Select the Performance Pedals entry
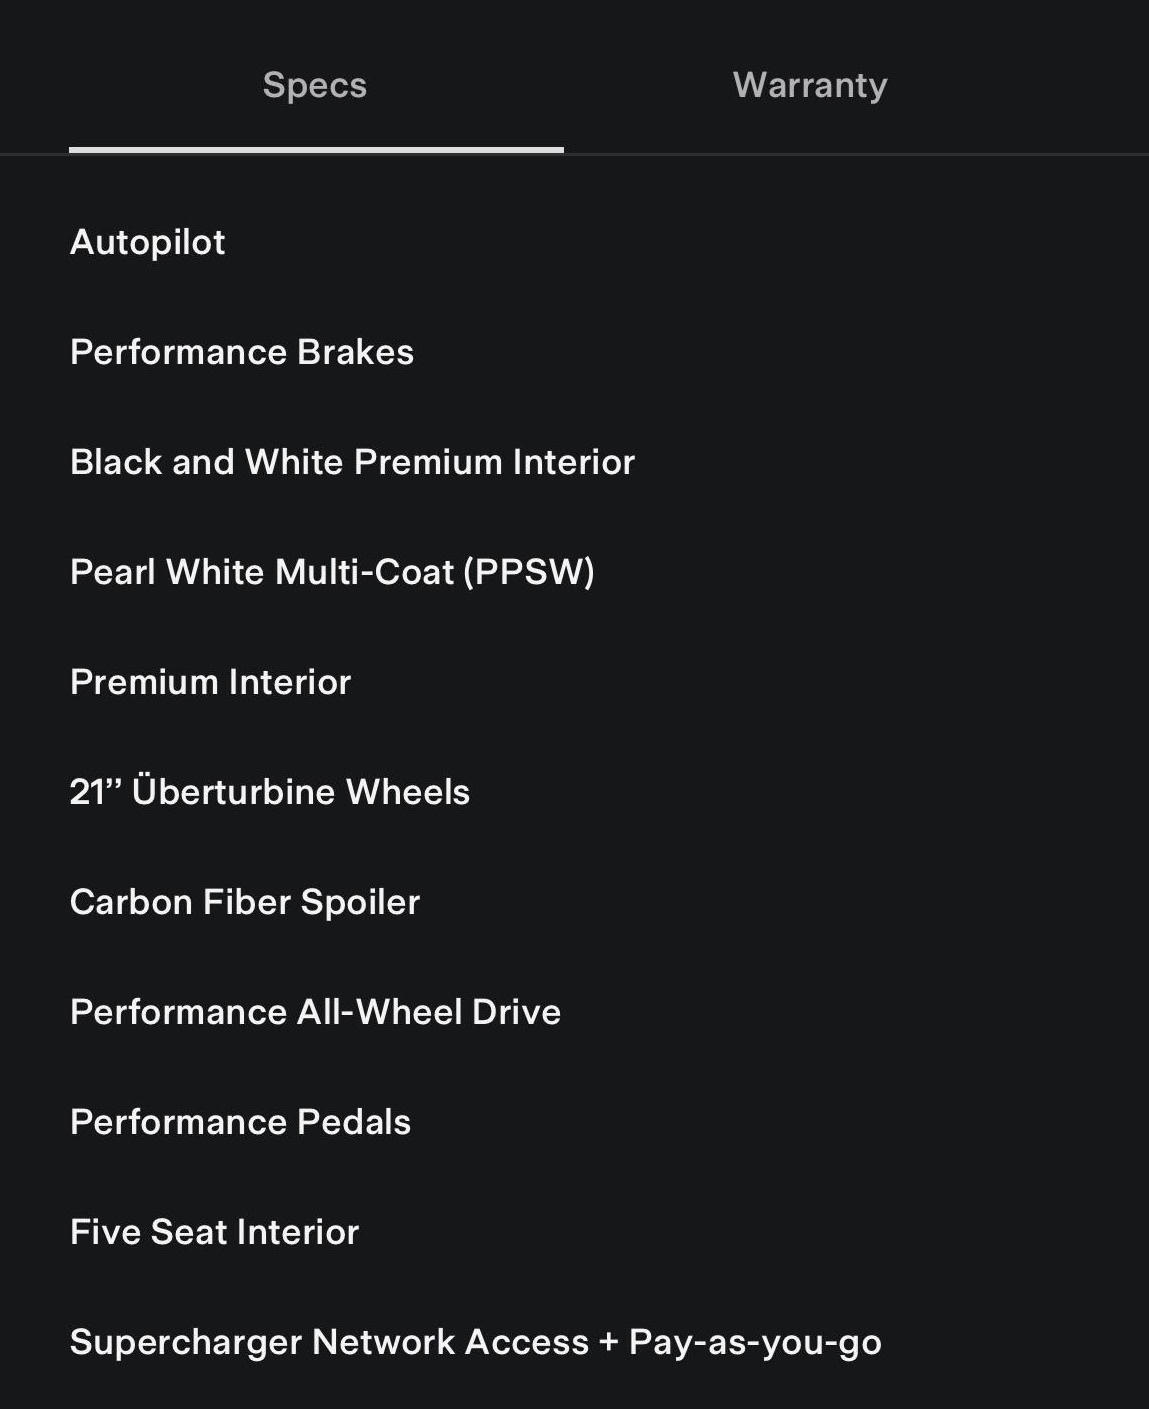 pos(240,1122)
